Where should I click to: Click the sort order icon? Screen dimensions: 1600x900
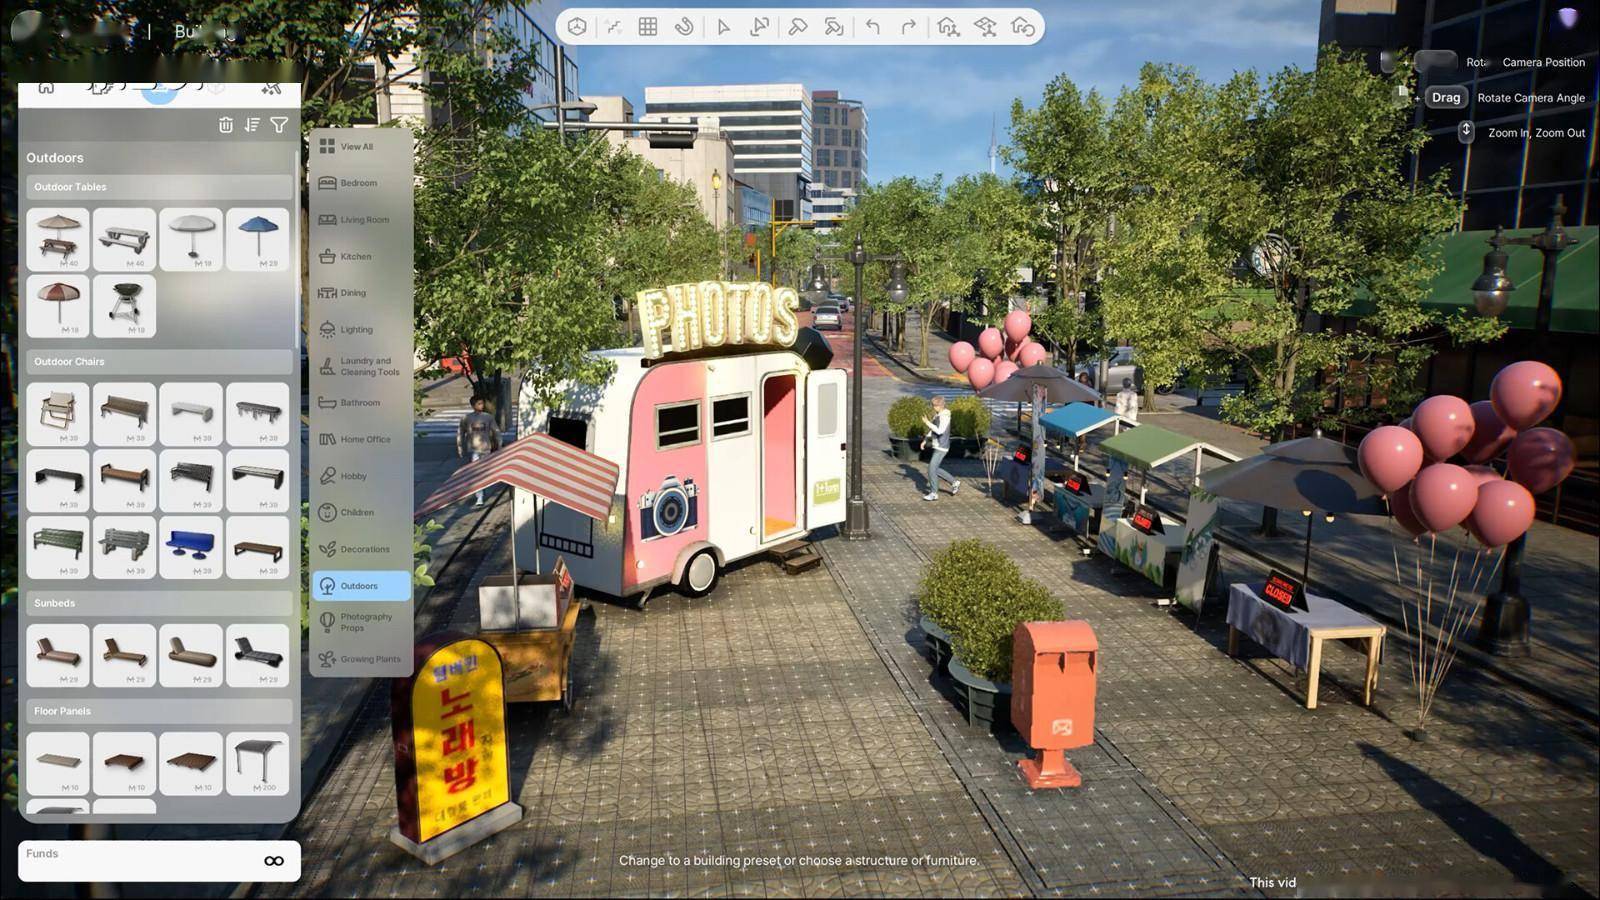(x=252, y=125)
